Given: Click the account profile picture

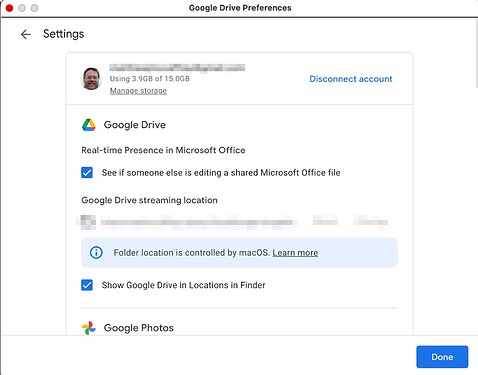Looking at the screenshot, I should [91, 79].
